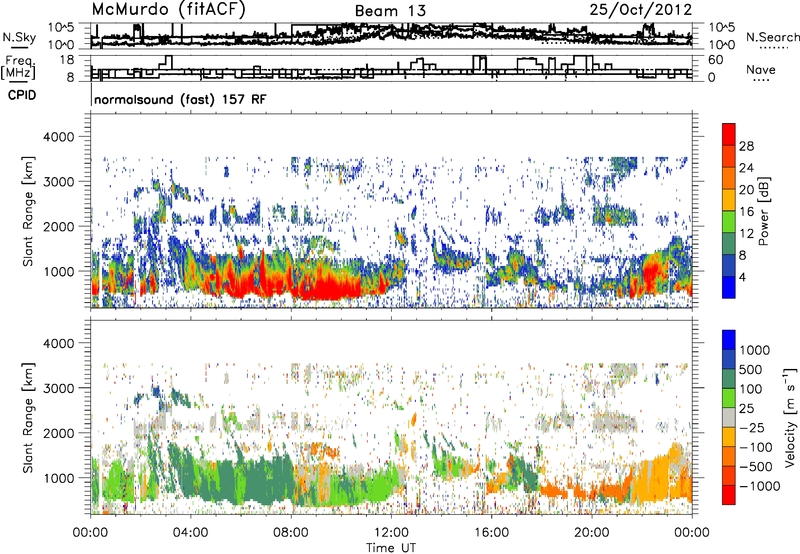Click the 'Freq. [MHz]' axis label

tap(19, 68)
